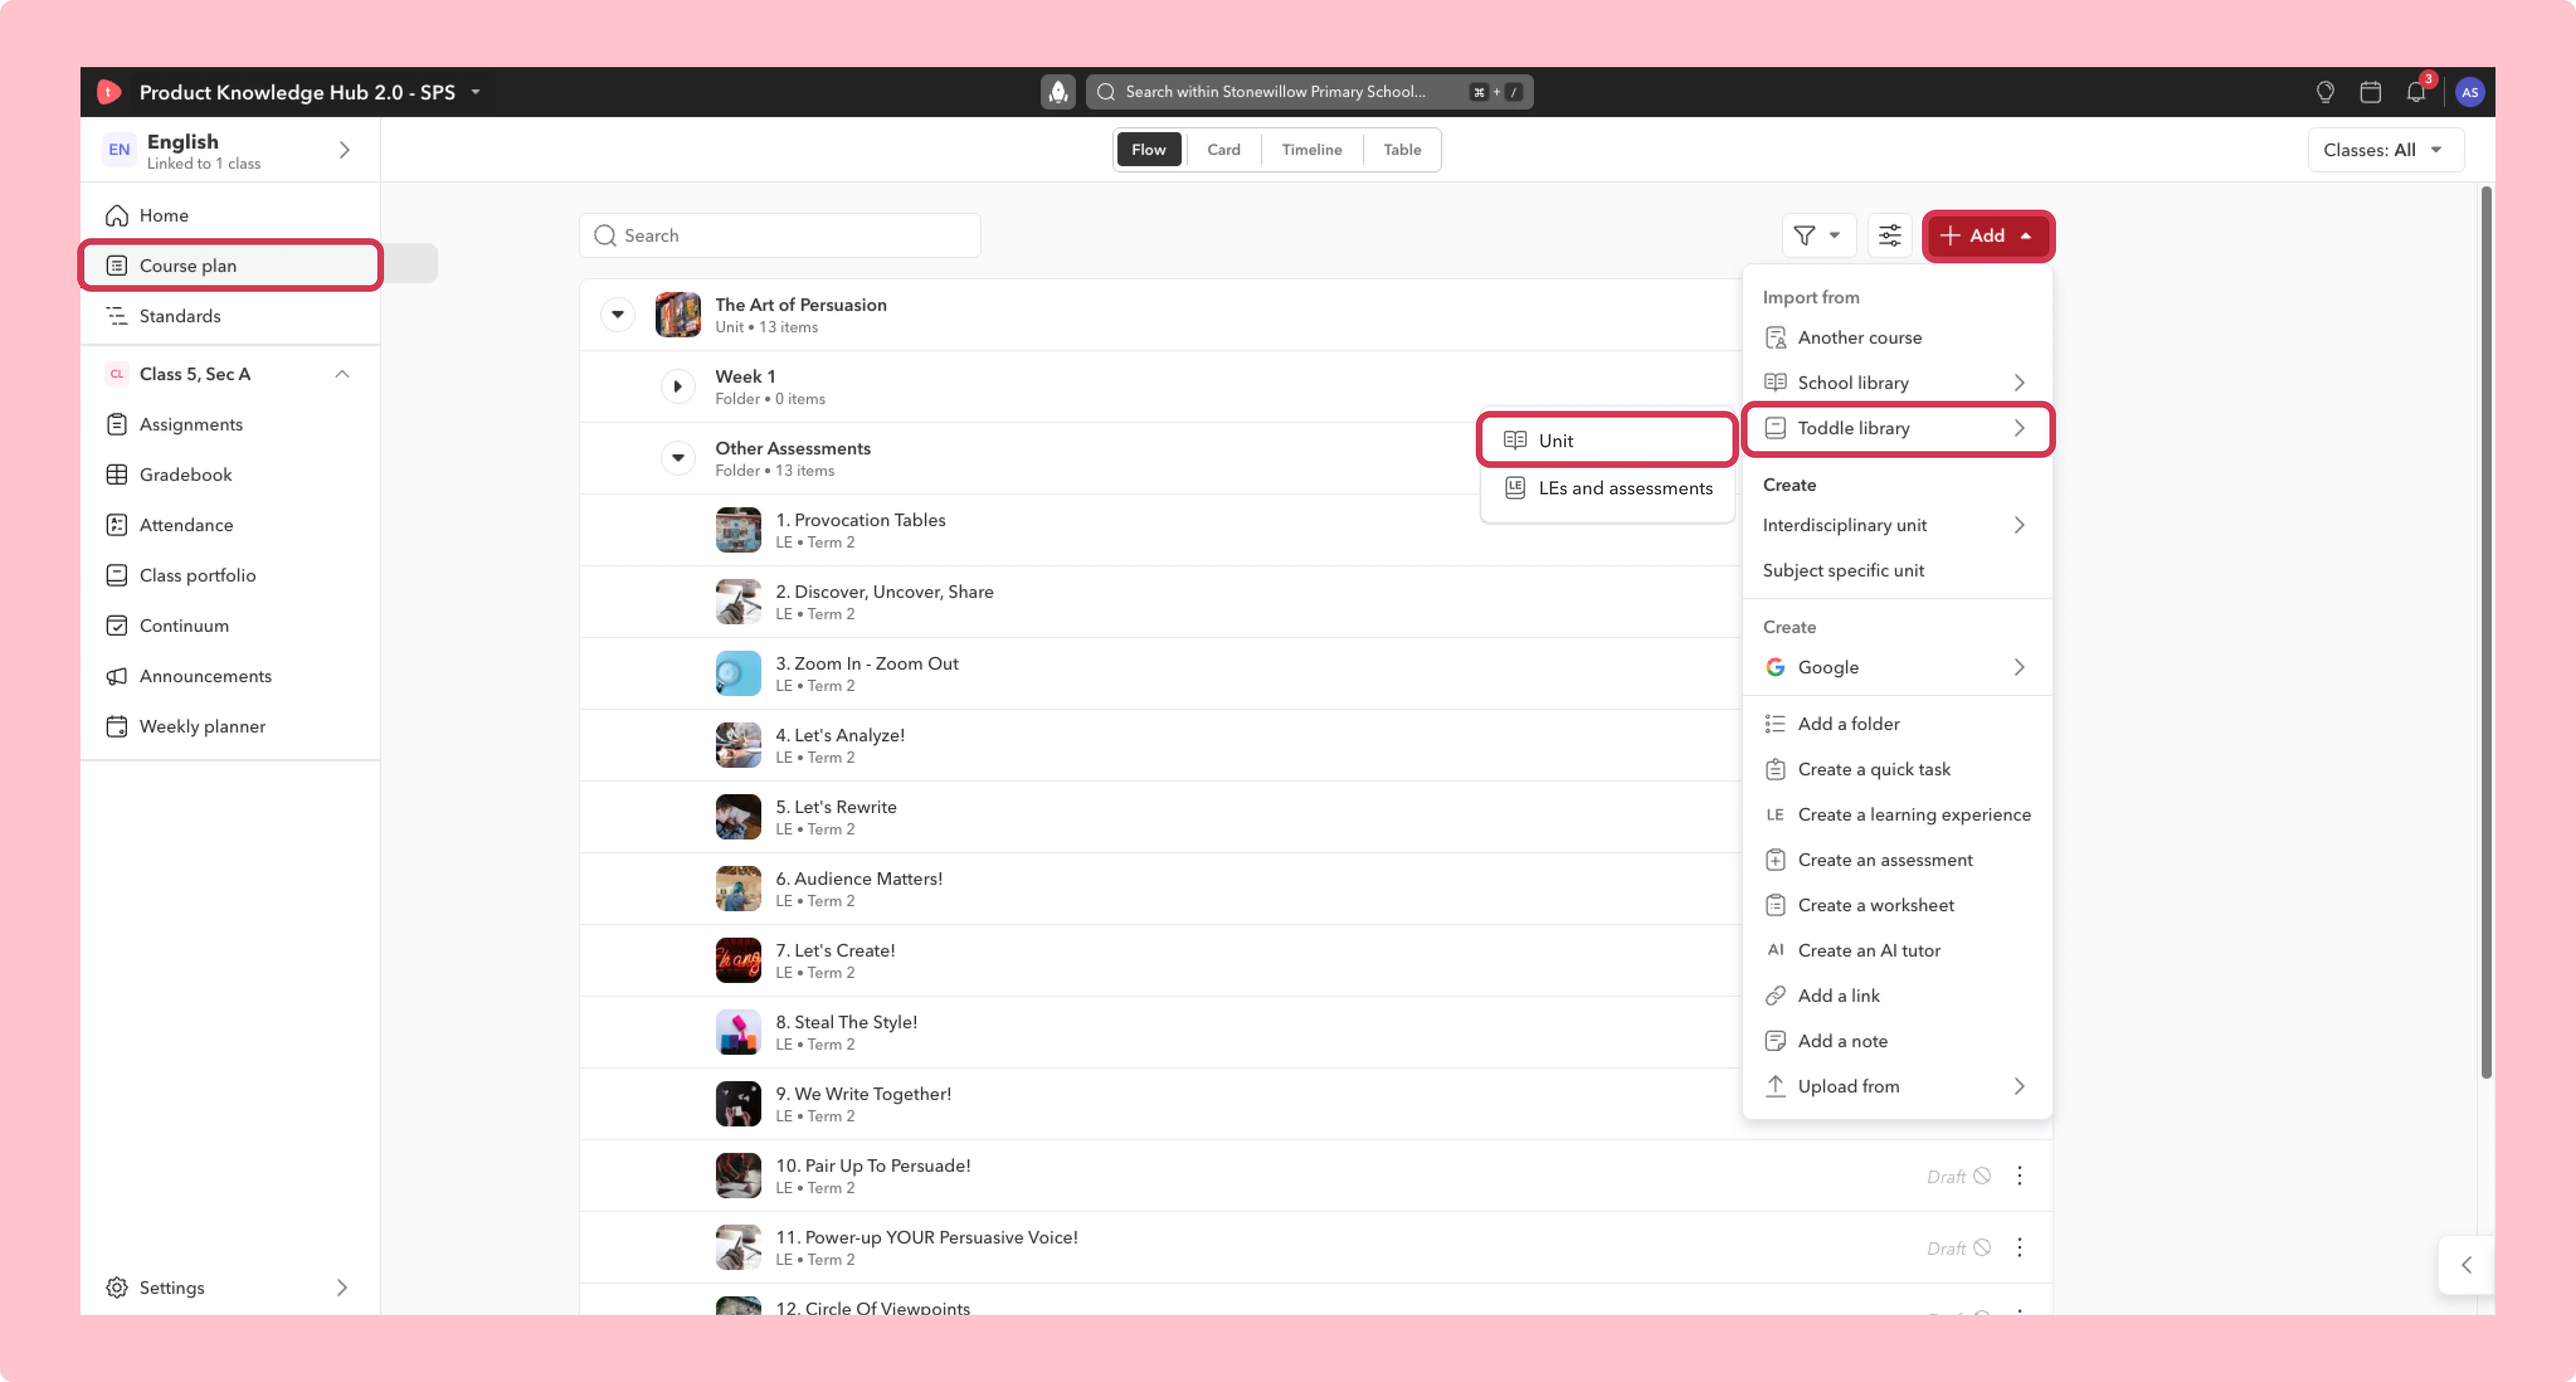The width and height of the screenshot is (2576, 1382).
Task: Open the Google create submenu
Action: pyautogui.click(x=1897, y=667)
